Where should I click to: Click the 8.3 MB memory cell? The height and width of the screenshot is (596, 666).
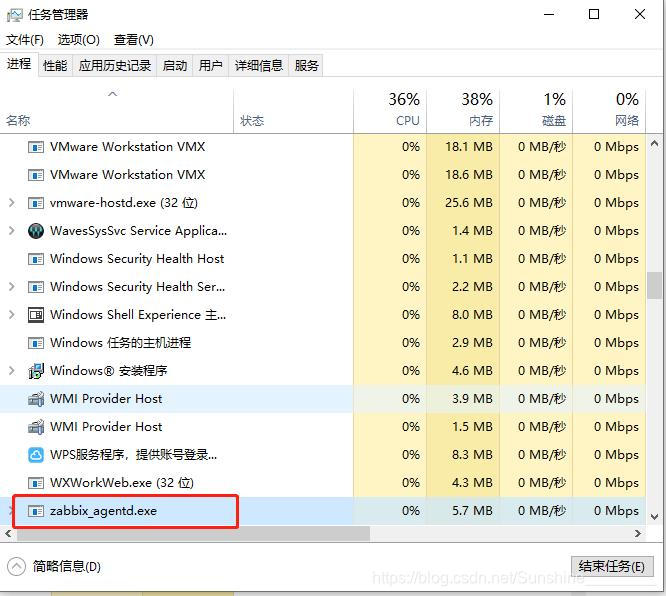coord(463,455)
